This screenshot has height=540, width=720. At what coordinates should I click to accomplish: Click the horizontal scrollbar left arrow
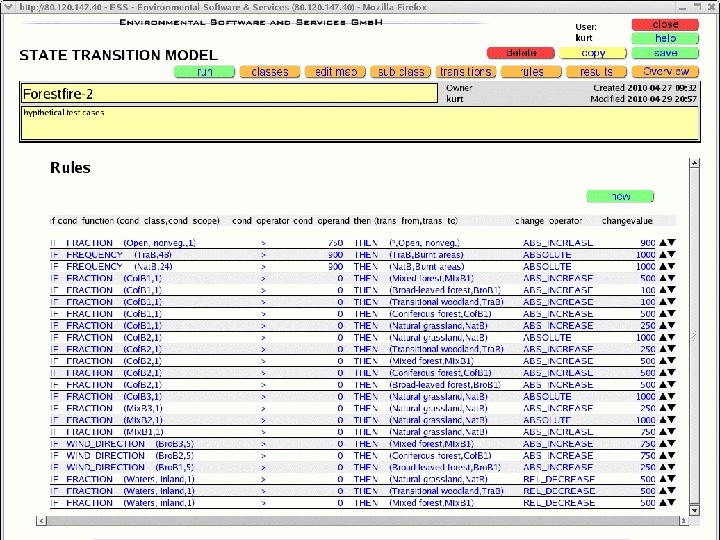(41, 521)
